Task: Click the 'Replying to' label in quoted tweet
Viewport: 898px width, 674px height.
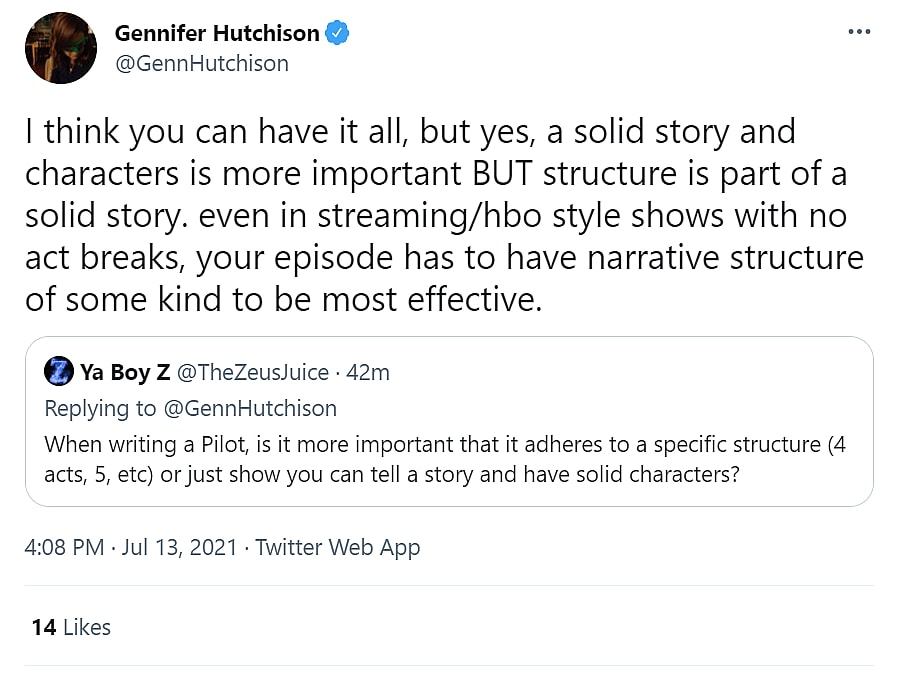Action: pyautogui.click(x=100, y=408)
